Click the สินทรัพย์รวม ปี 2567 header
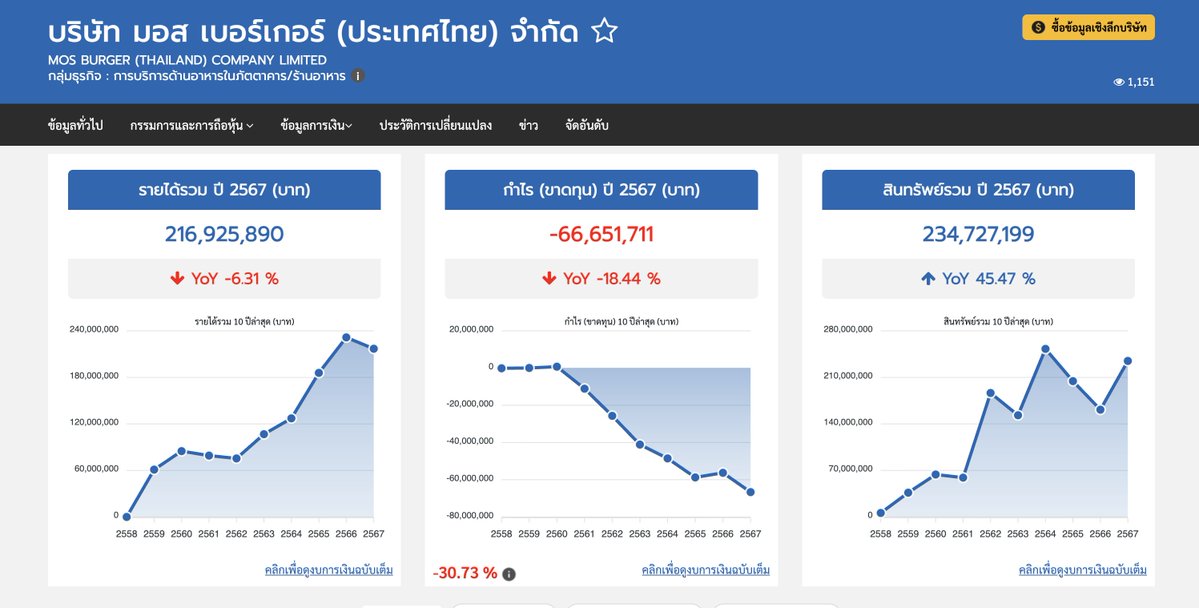Viewport: 1199px width, 608px height. pos(978,190)
